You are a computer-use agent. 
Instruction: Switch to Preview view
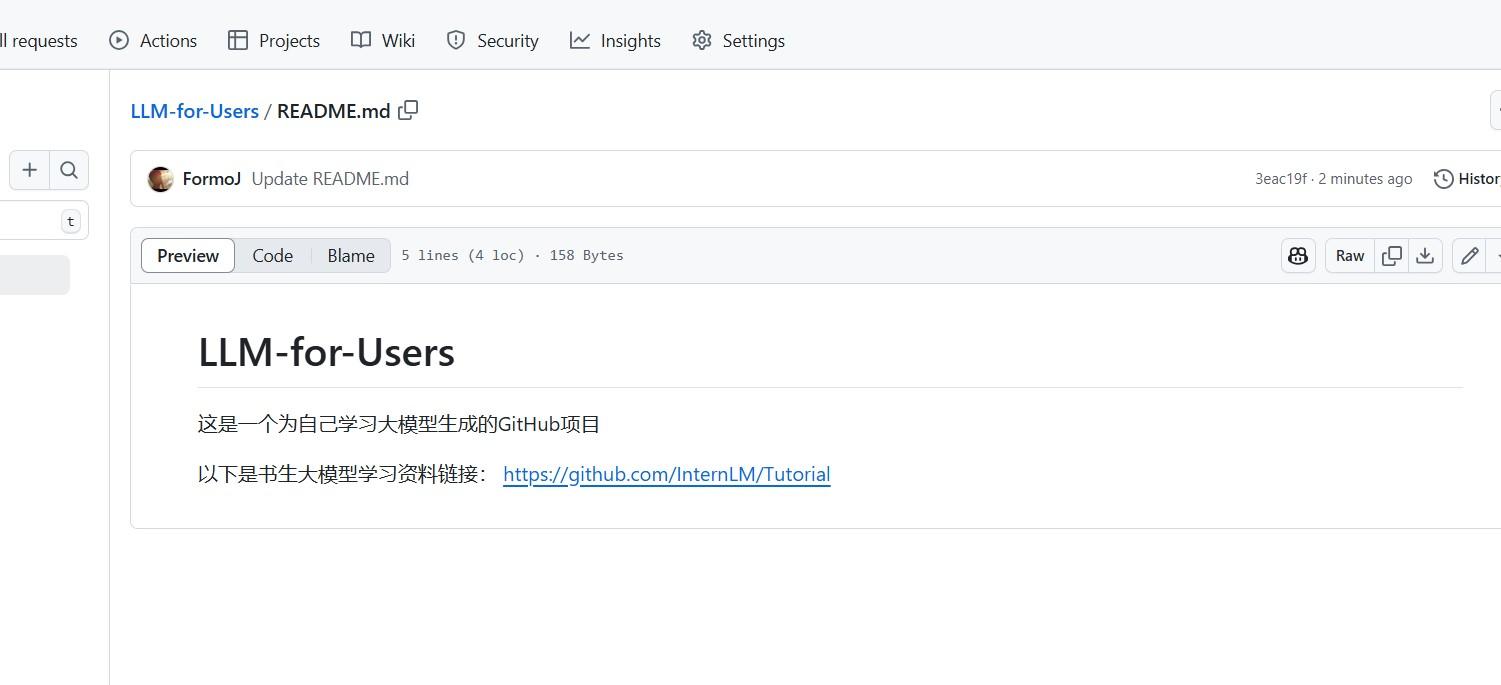(x=188, y=256)
